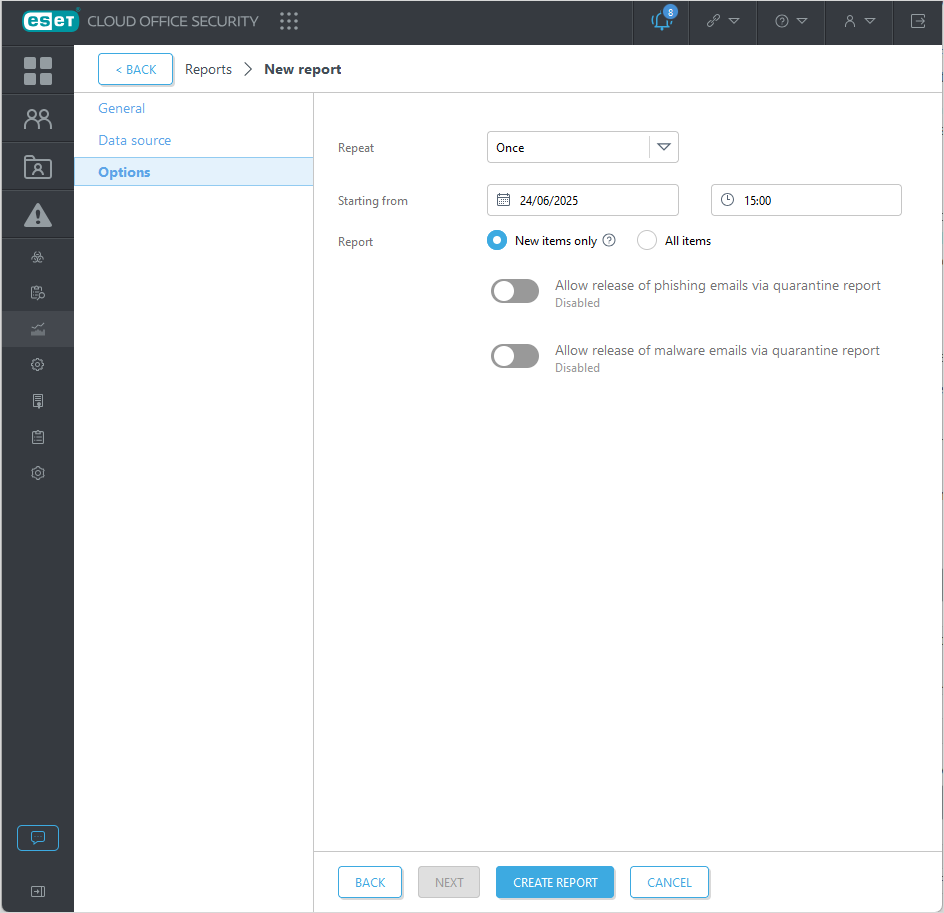
Task: Expand quick links dropdown arrow
Action: pyautogui.click(x=734, y=21)
